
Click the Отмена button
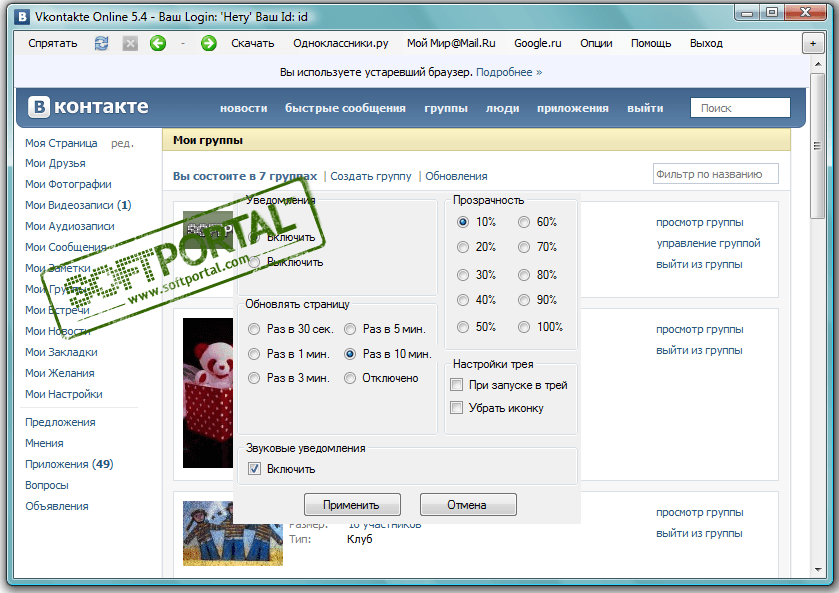point(468,505)
